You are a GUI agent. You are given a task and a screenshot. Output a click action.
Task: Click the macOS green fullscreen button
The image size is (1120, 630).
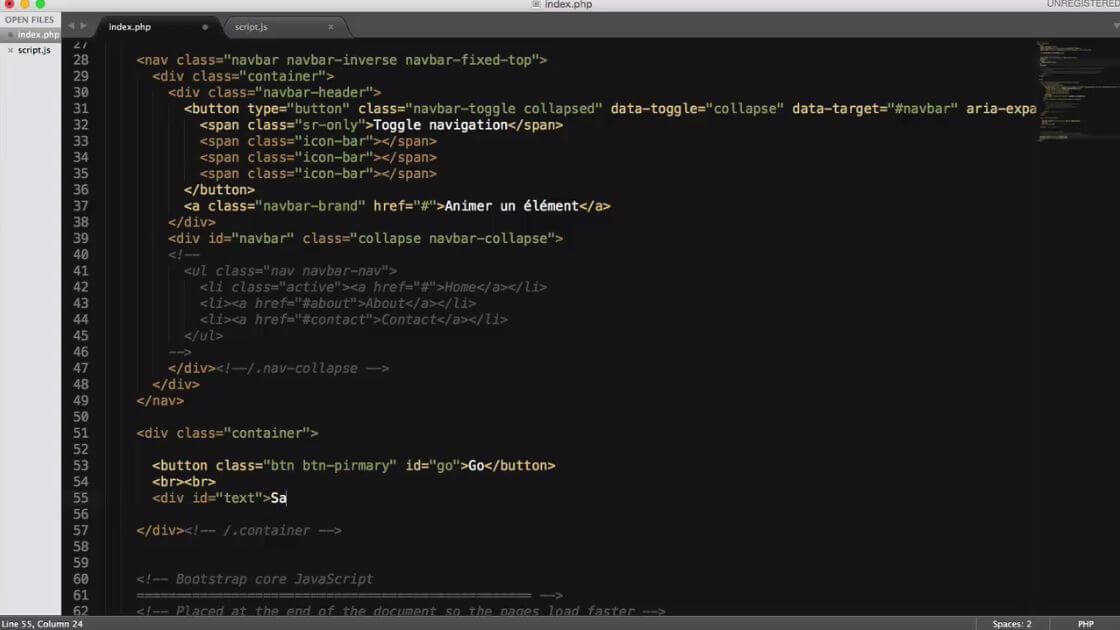40,5
